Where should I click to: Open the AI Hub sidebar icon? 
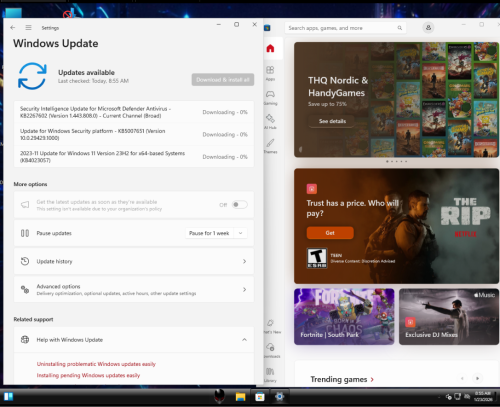pyautogui.click(x=270, y=121)
